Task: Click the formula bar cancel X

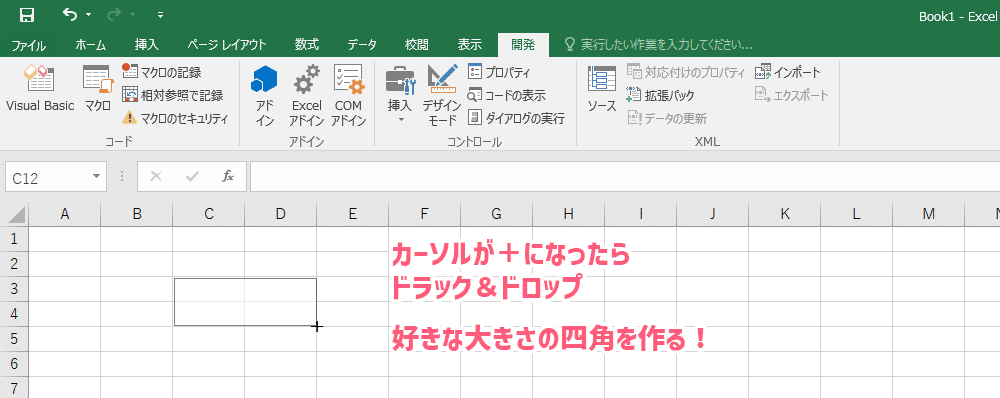Action: pyautogui.click(x=156, y=177)
